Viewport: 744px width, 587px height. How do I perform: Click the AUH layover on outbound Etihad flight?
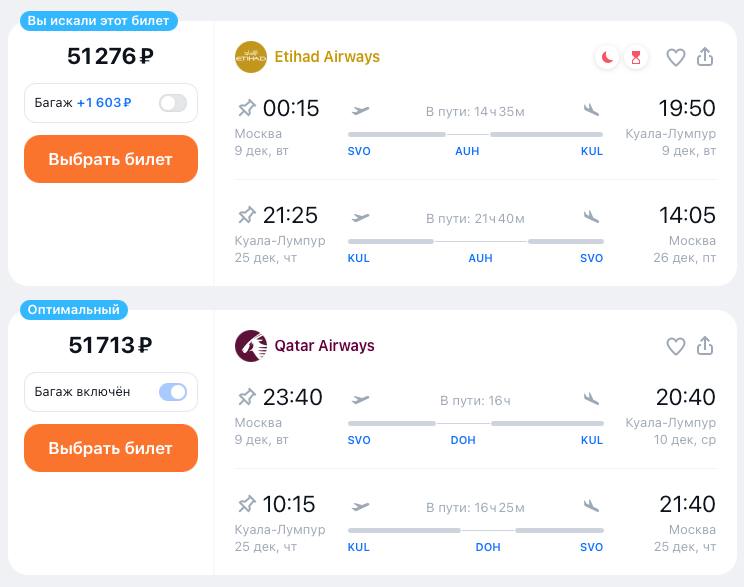[467, 151]
